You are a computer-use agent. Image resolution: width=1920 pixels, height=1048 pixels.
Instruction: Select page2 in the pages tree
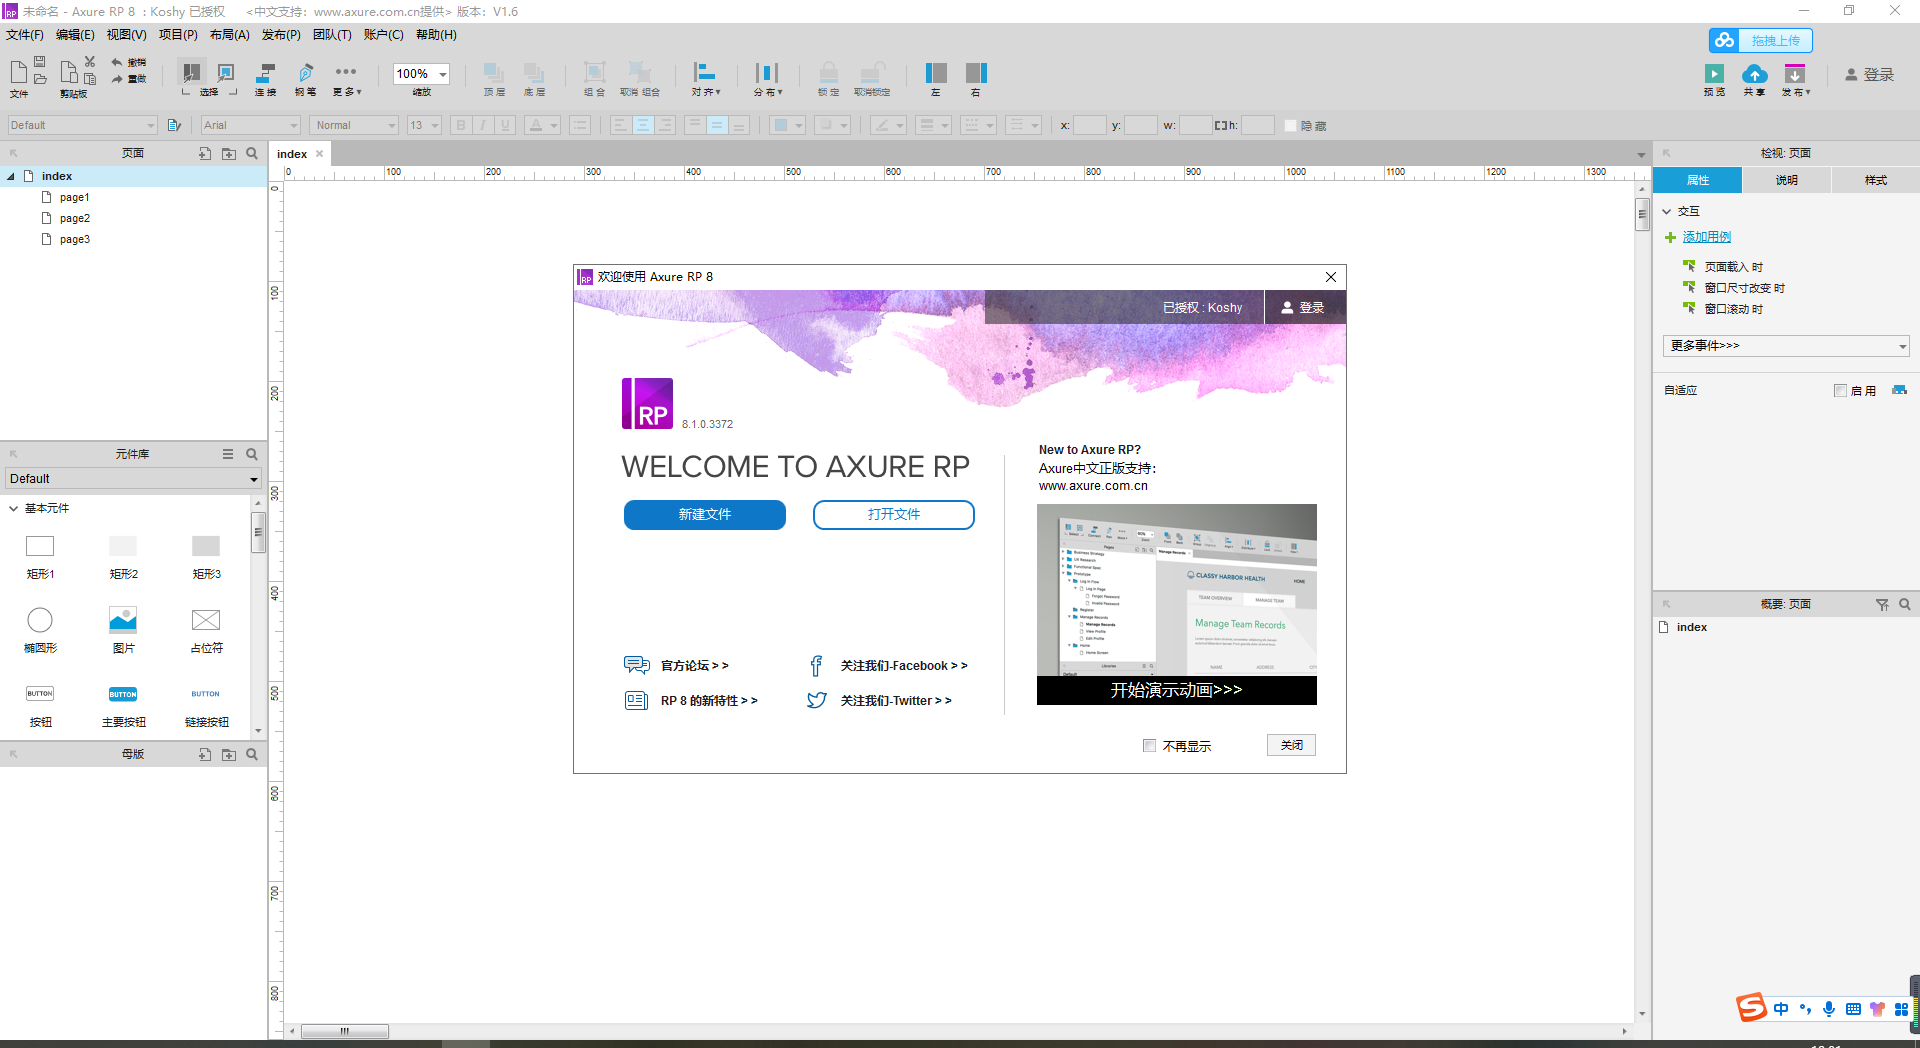tap(75, 218)
